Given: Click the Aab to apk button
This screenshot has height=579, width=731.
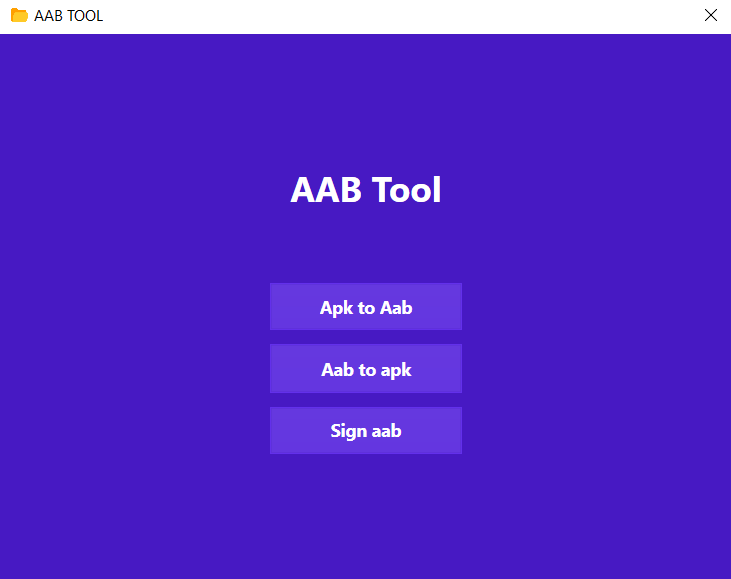Looking at the screenshot, I should coord(366,369).
